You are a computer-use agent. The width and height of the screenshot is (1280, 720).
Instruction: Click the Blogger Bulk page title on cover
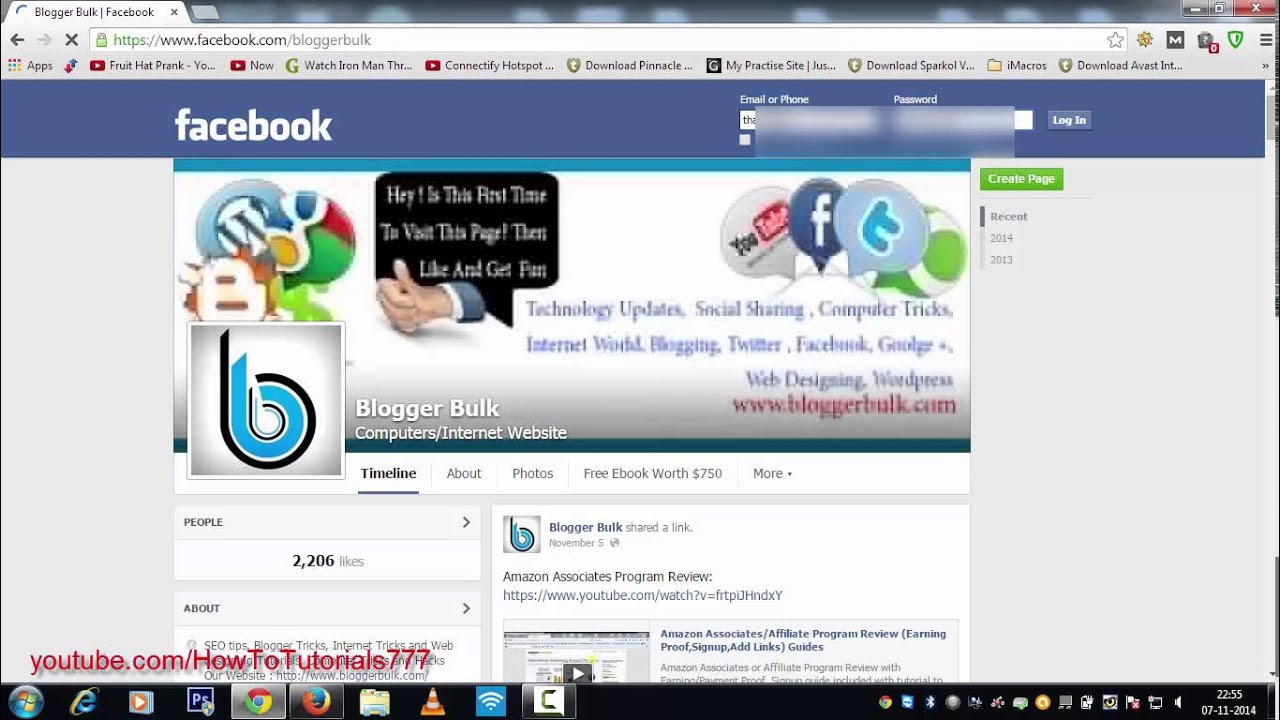tap(427, 408)
